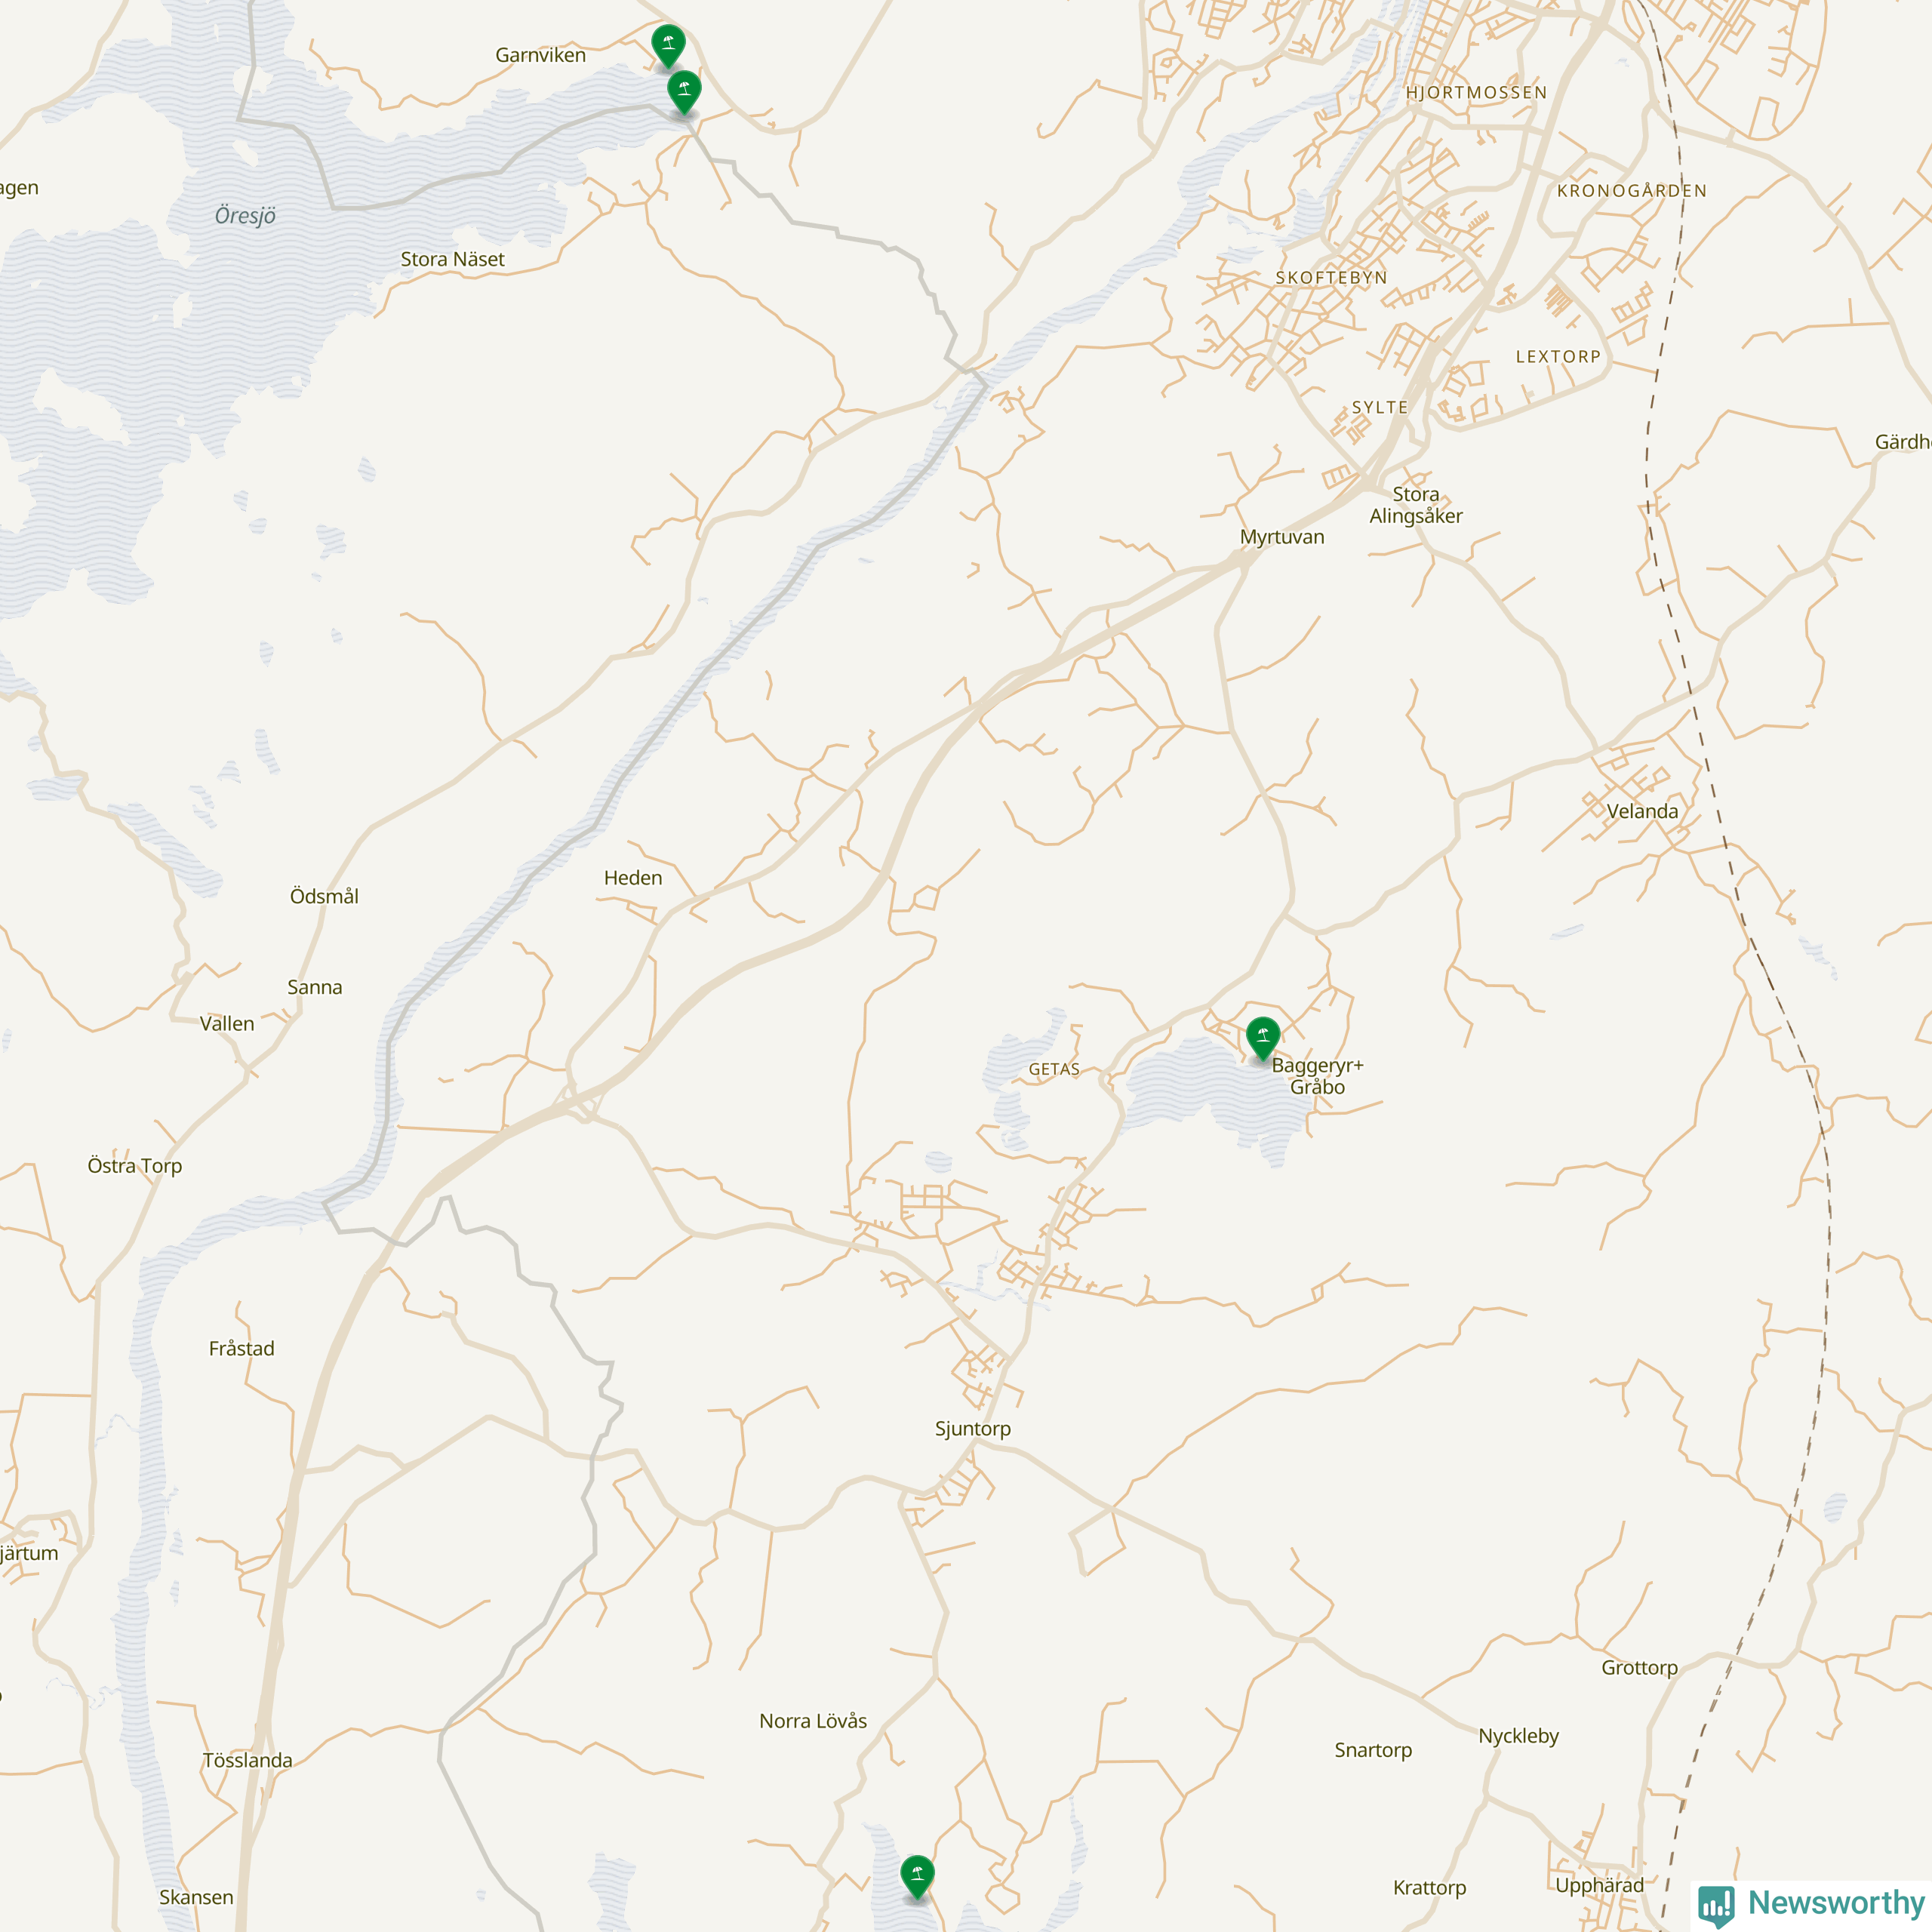Open the beach marker at Baggeryr+ Gråbo

coord(1263,1038)
